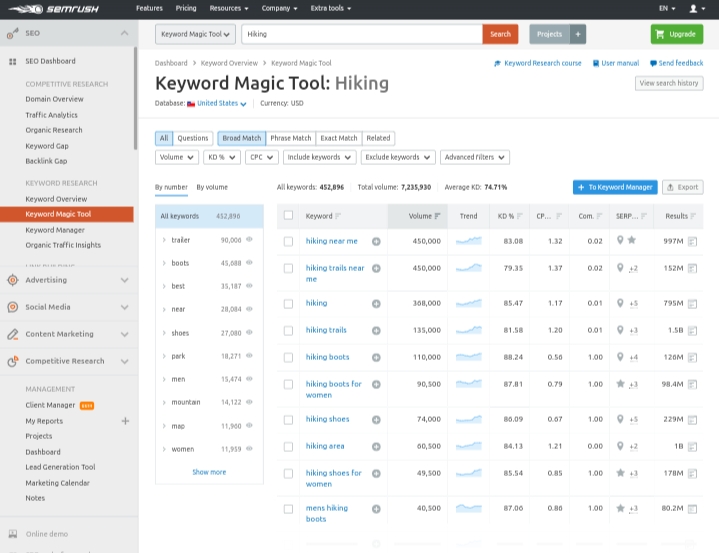Open the Volume filter dropdown
Viewport: 719px width, 553px height.
[x=177, y=157]
